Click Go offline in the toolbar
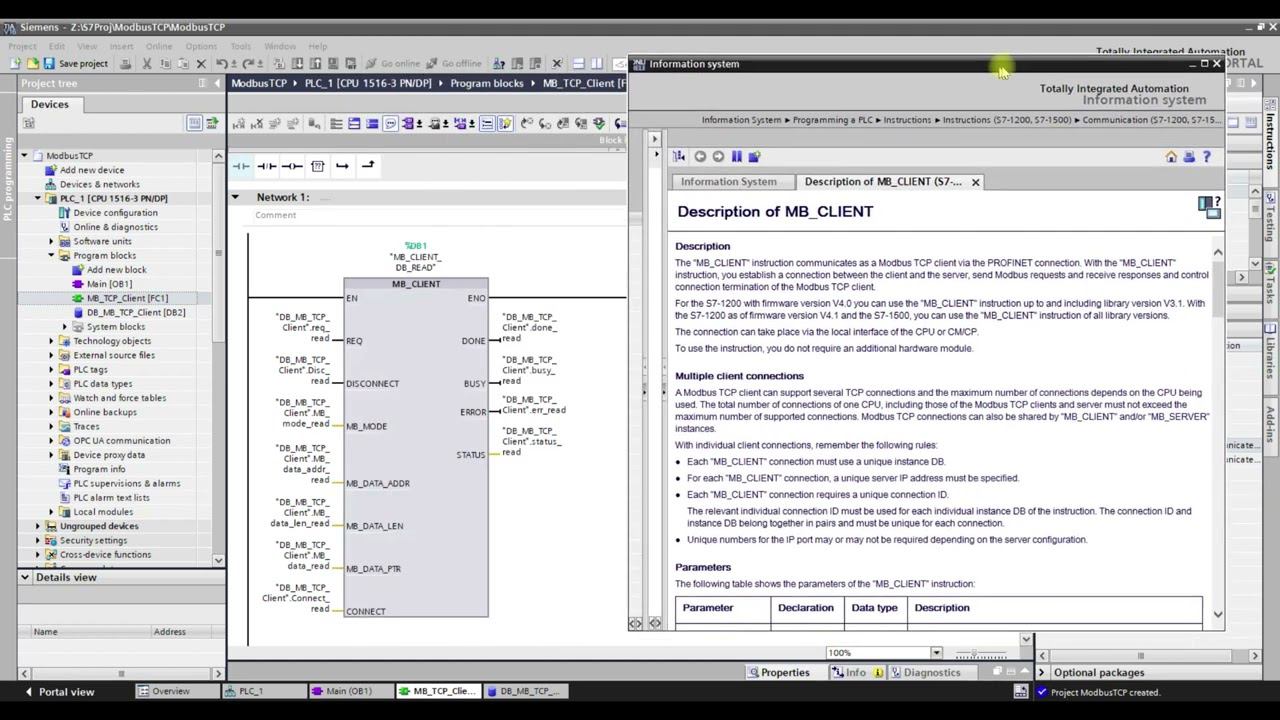 coord(453,63)
